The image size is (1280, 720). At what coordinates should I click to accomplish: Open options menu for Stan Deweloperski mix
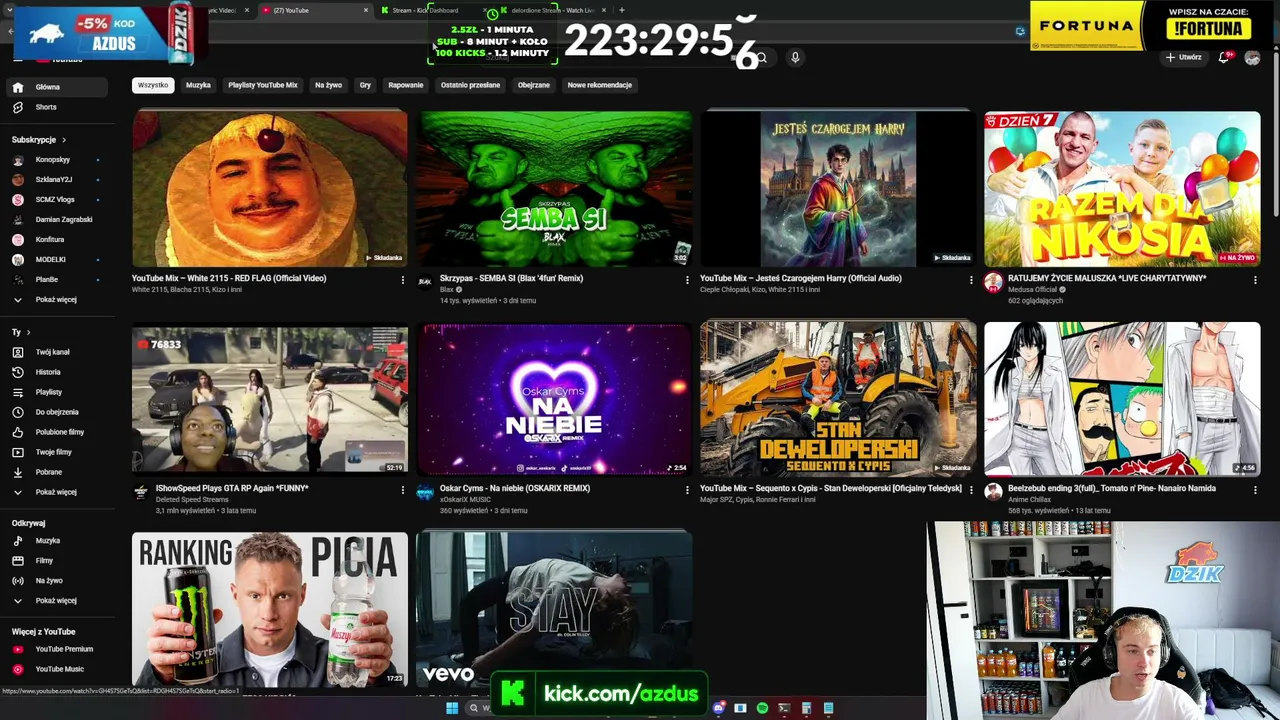click(x=971, y=490)
